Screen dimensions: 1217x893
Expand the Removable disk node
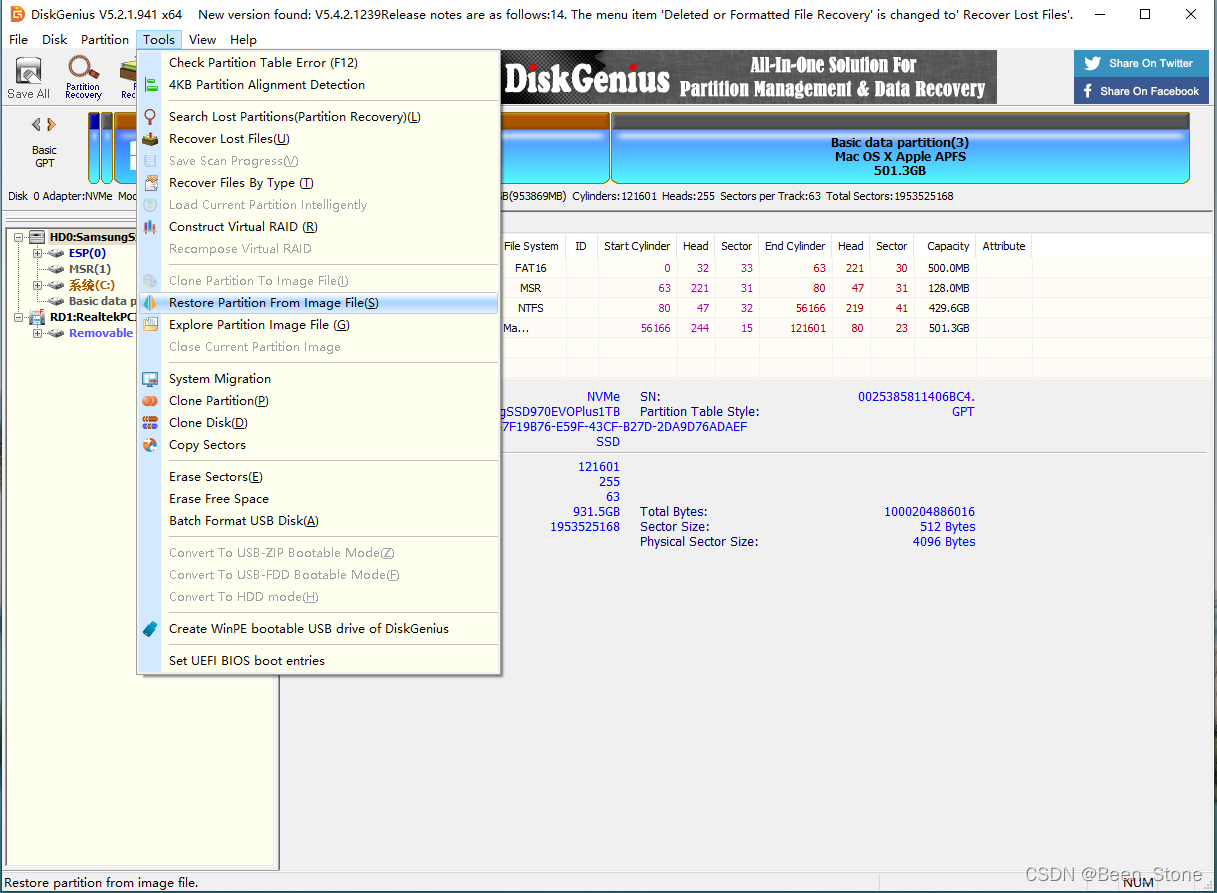pyautogui.click(x=37, y=333)
